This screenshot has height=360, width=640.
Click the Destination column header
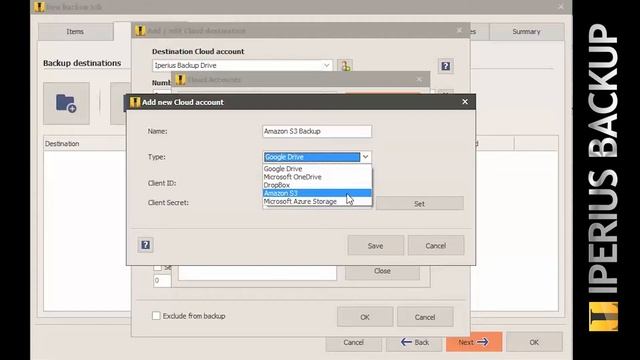[85, 144]
